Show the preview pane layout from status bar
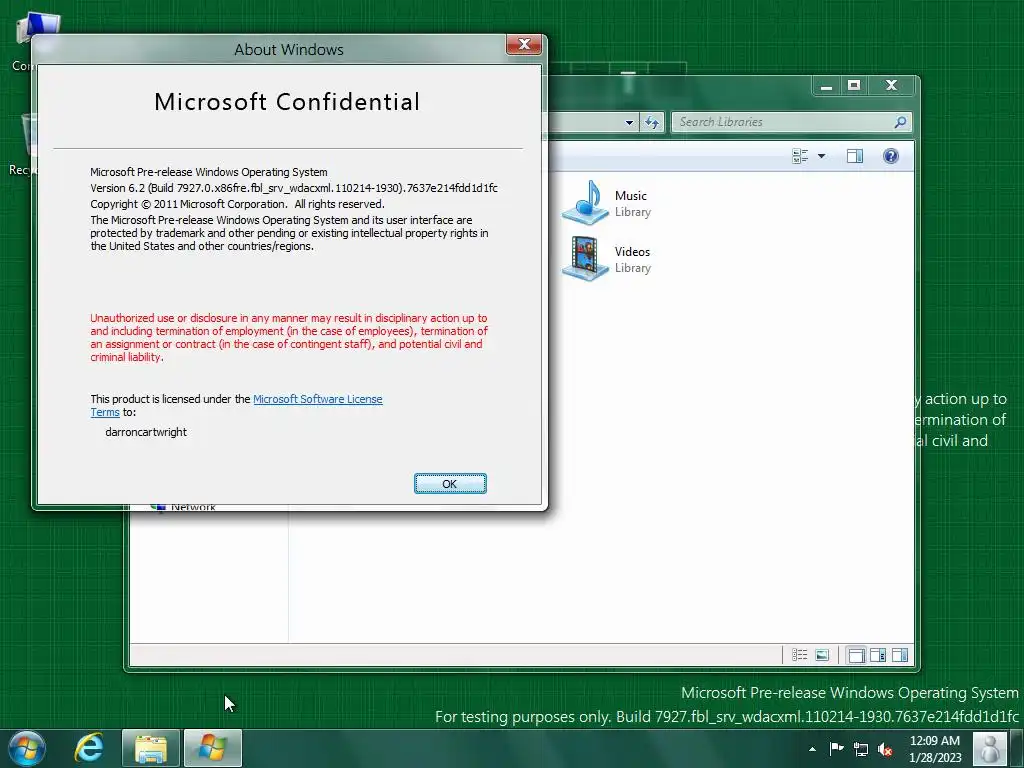The height and width of the screenshot is (768, 1024). (x=900, y=655)
